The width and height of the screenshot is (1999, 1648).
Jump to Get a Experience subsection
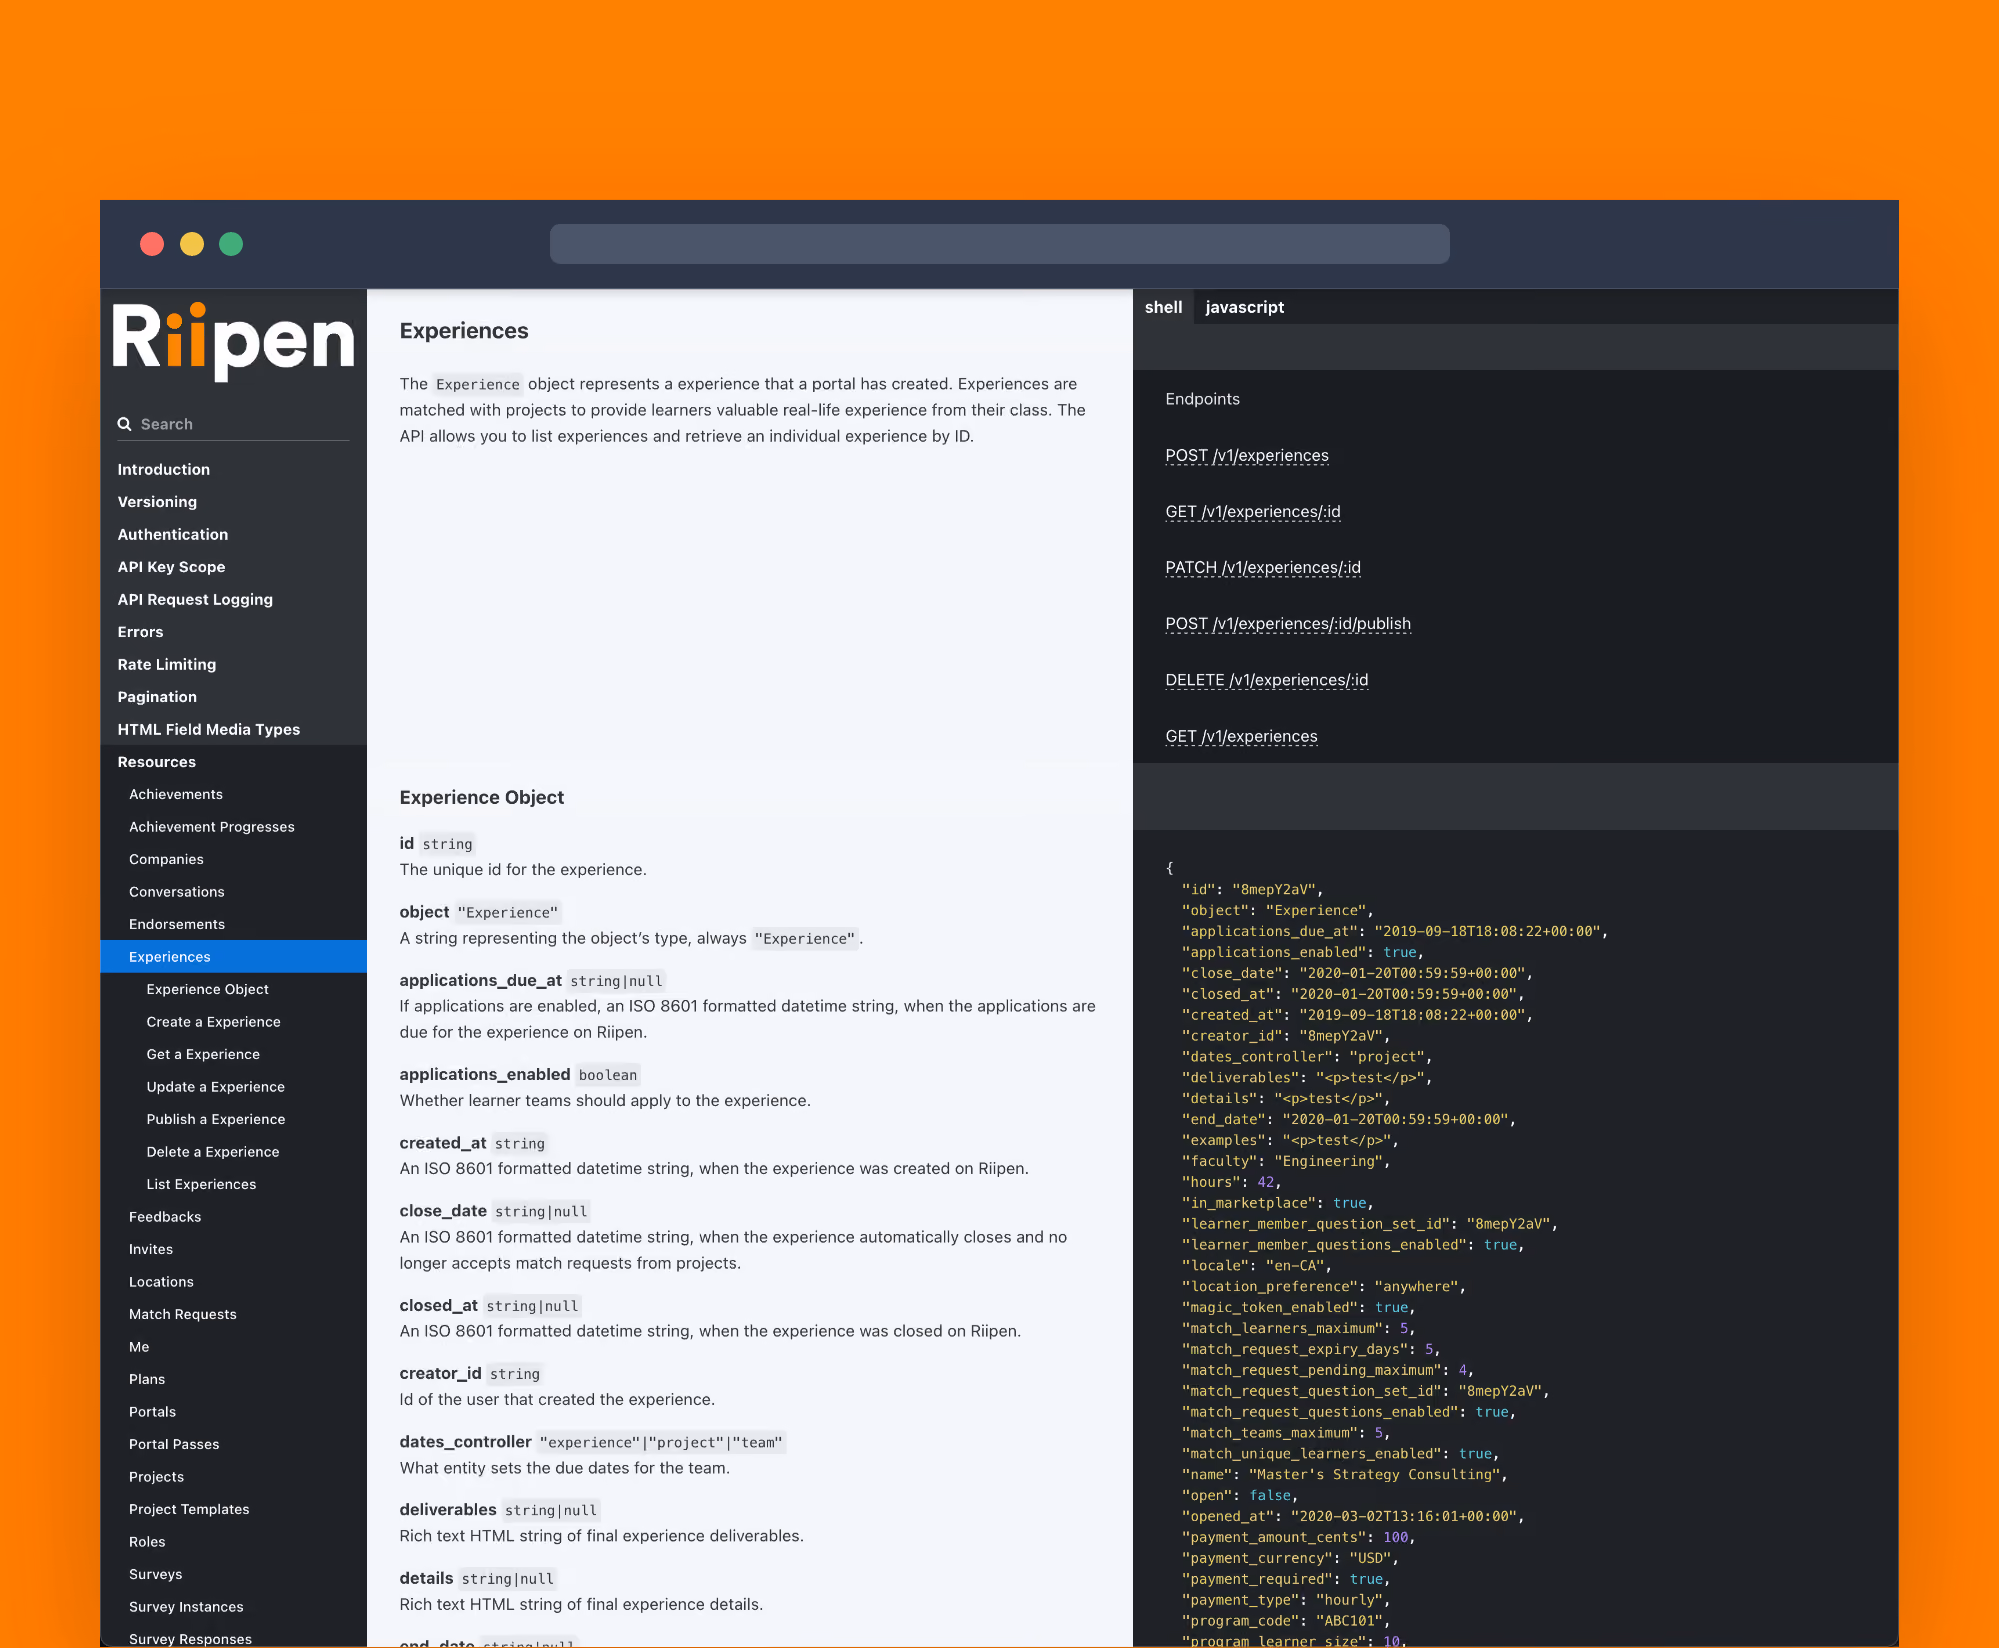coord(203,1054)
